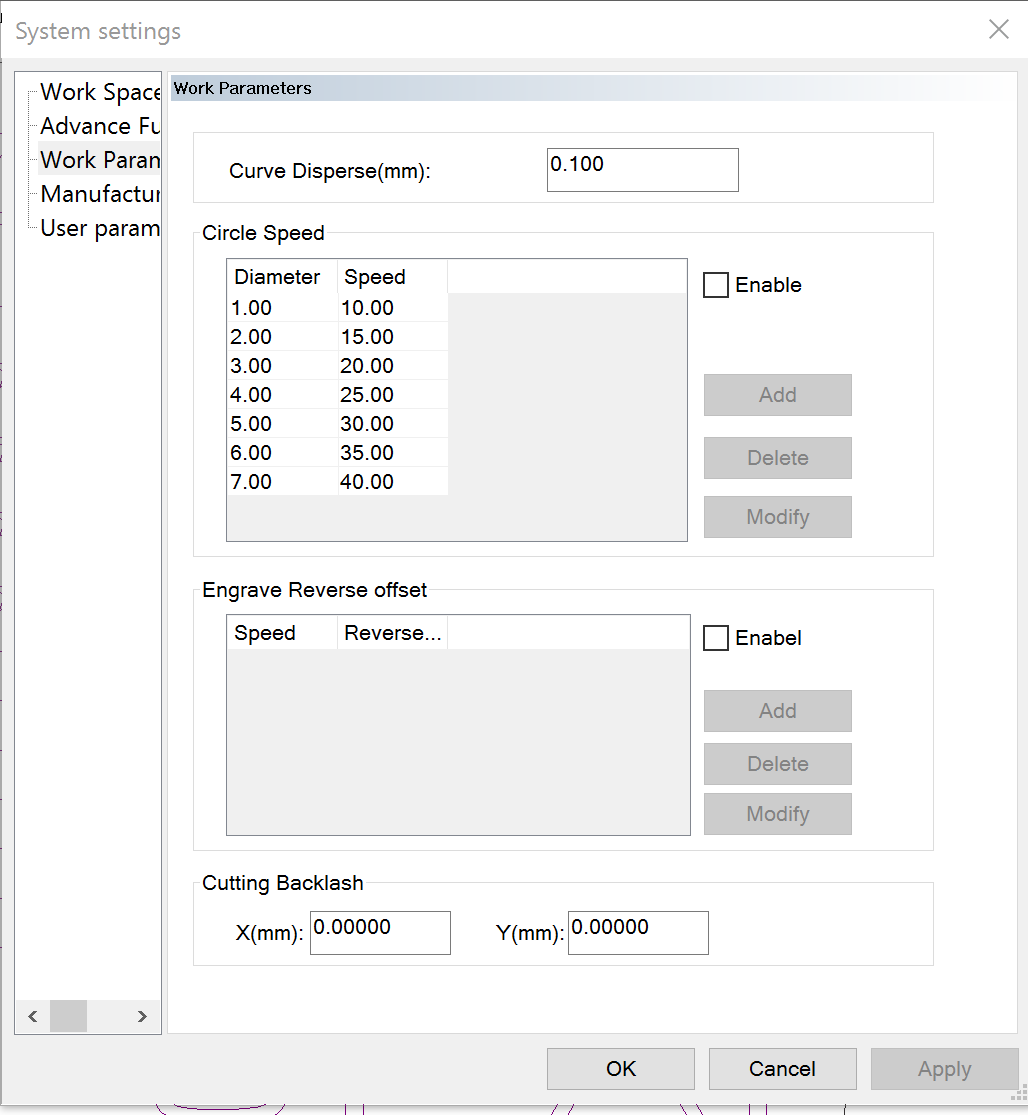Select Work Parameters tree item
1028x1115 pixels.
tap(100, 161)
